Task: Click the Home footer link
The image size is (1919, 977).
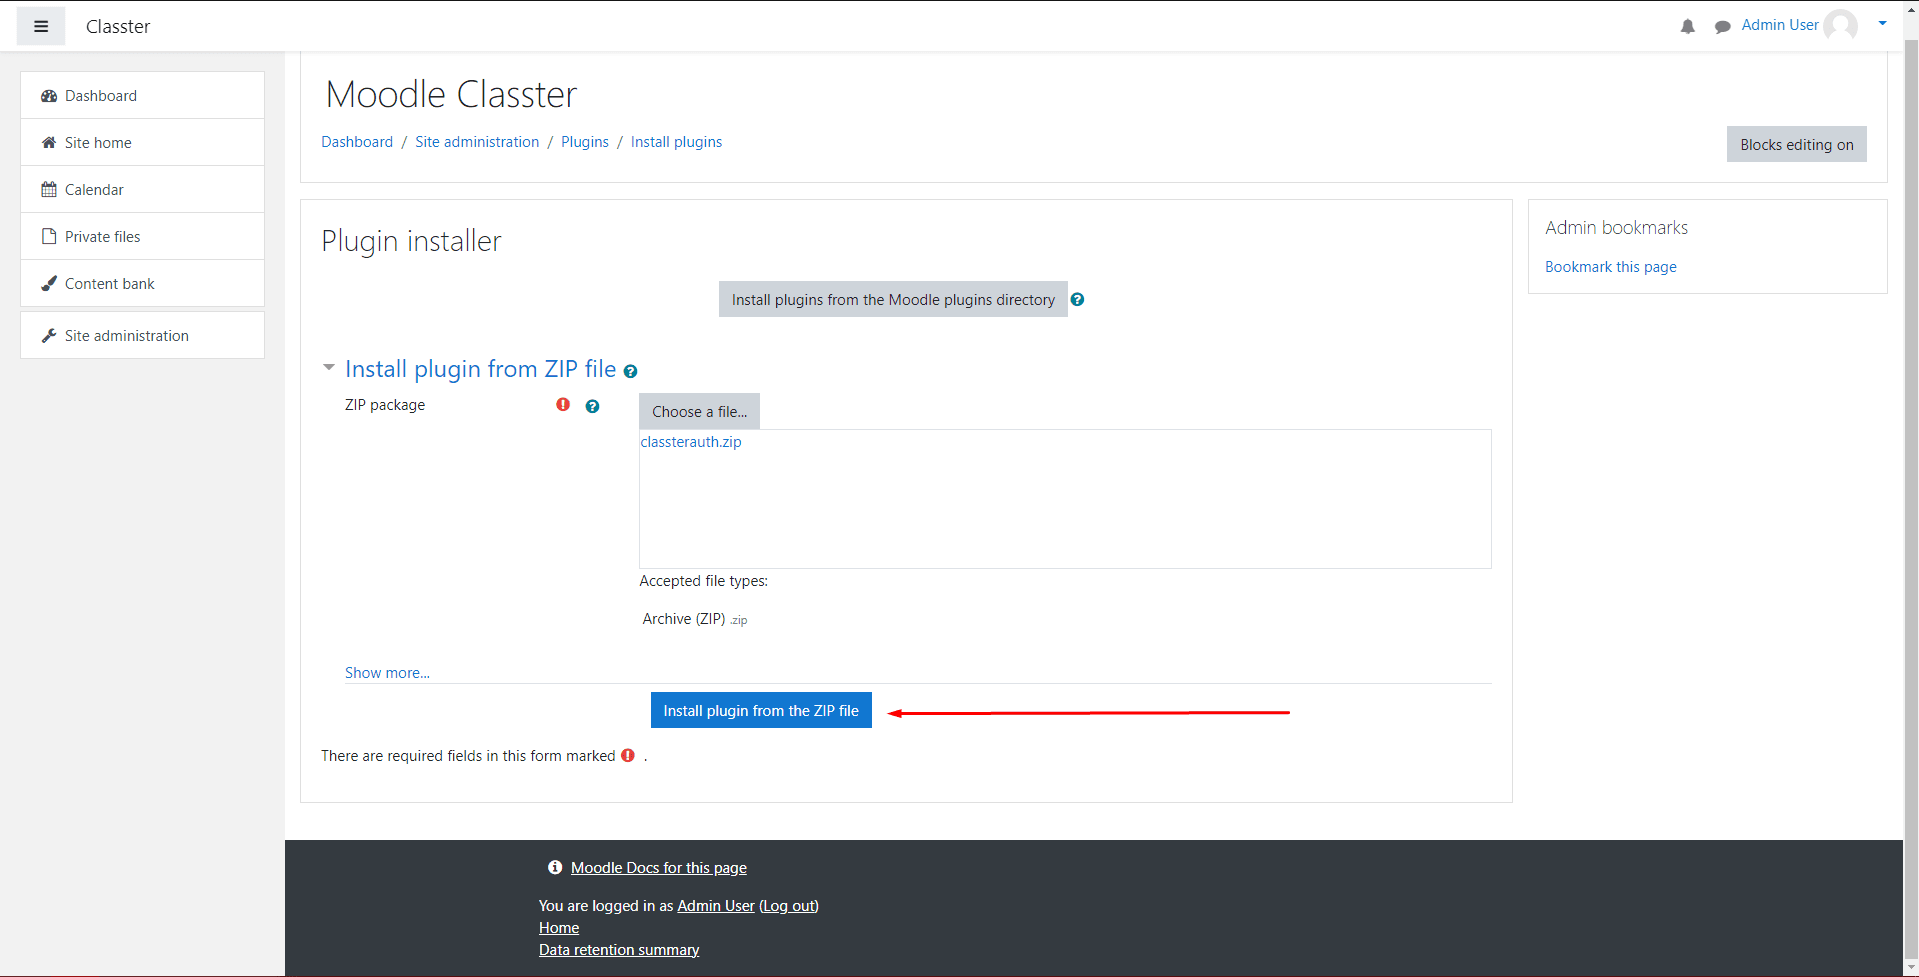Action: pyautogui.click(x=559, y=928)
